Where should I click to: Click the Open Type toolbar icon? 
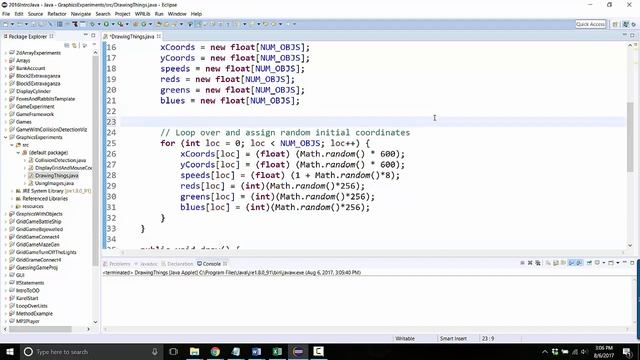pyautogui.click(x=158, y=24)
